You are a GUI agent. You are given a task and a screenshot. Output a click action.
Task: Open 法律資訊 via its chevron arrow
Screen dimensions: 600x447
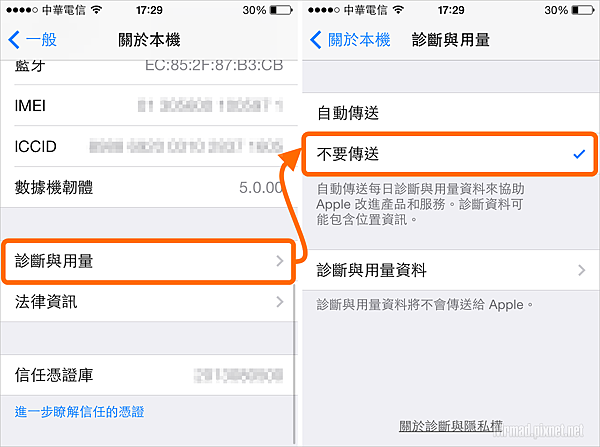[x=280, y=302]
